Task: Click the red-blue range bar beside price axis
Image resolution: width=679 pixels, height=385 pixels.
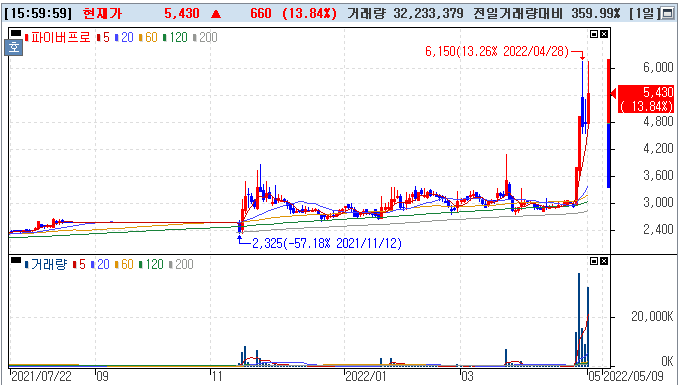Action: [x=608, y=123]
